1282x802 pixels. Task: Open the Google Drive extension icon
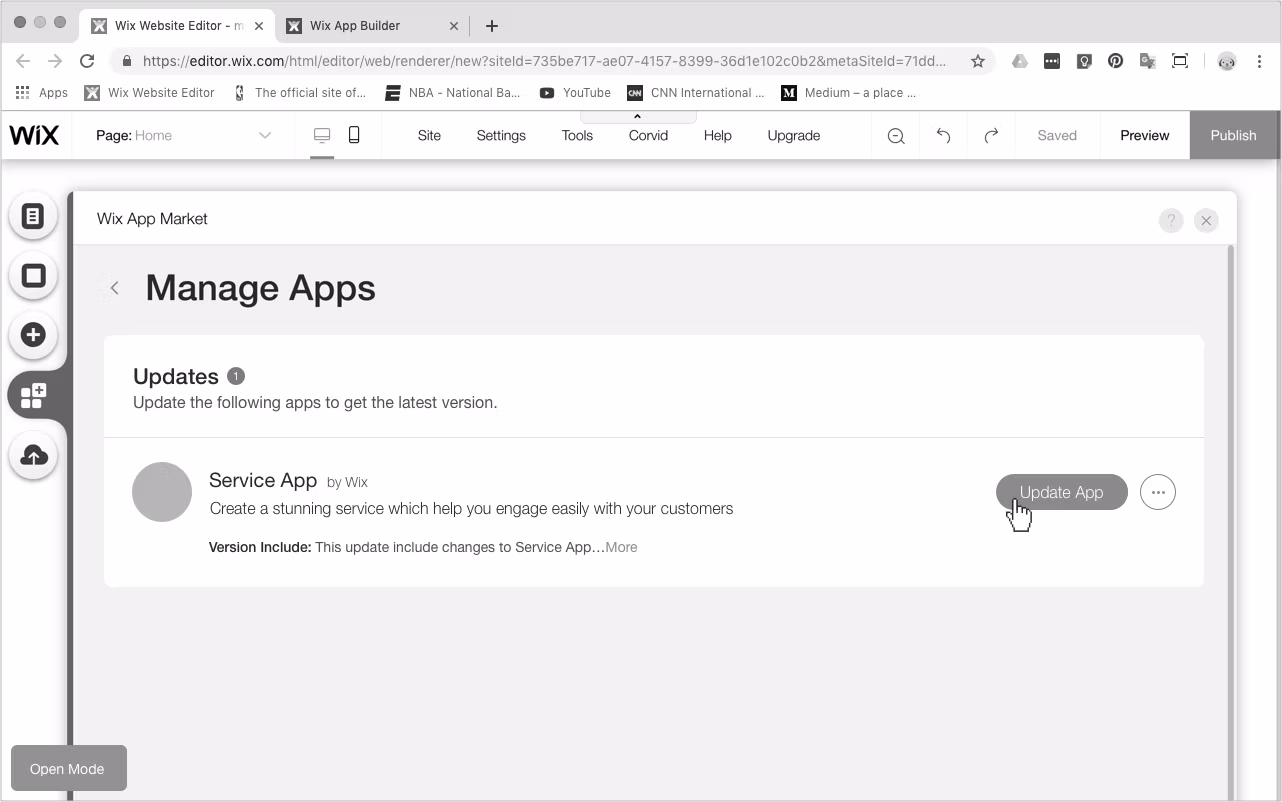click(x=1019, y=61)
